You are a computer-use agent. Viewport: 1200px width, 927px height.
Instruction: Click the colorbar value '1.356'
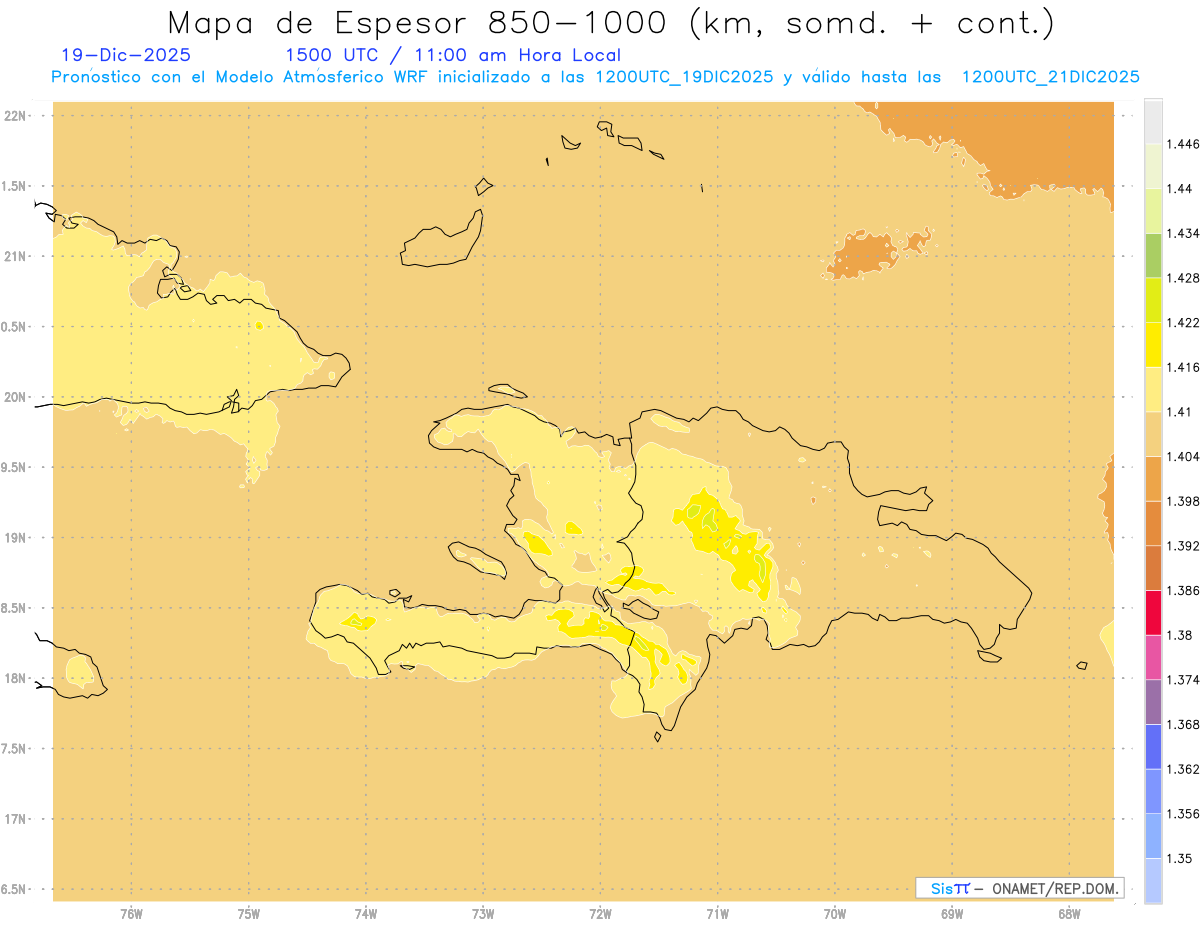click(1183, 814)
